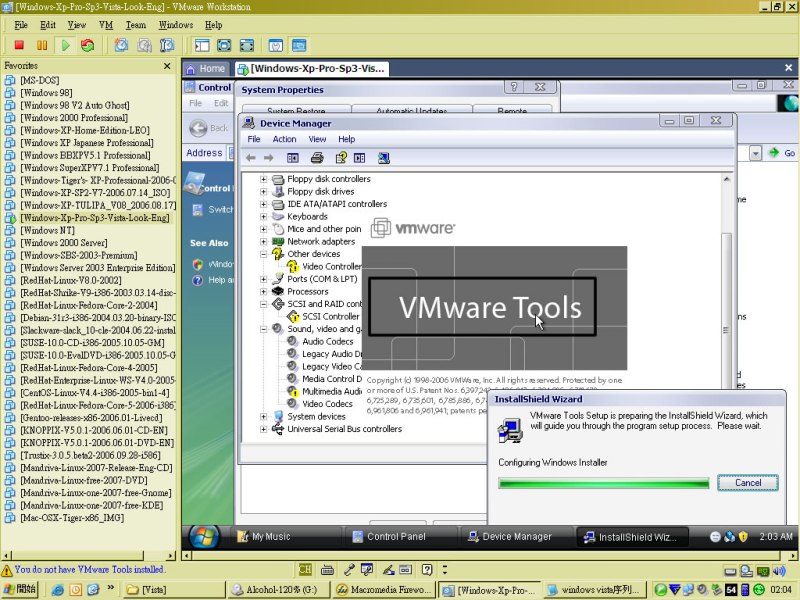Click My Music in guest taskbar
800x600 pixels.
click(x=270, y=537)
